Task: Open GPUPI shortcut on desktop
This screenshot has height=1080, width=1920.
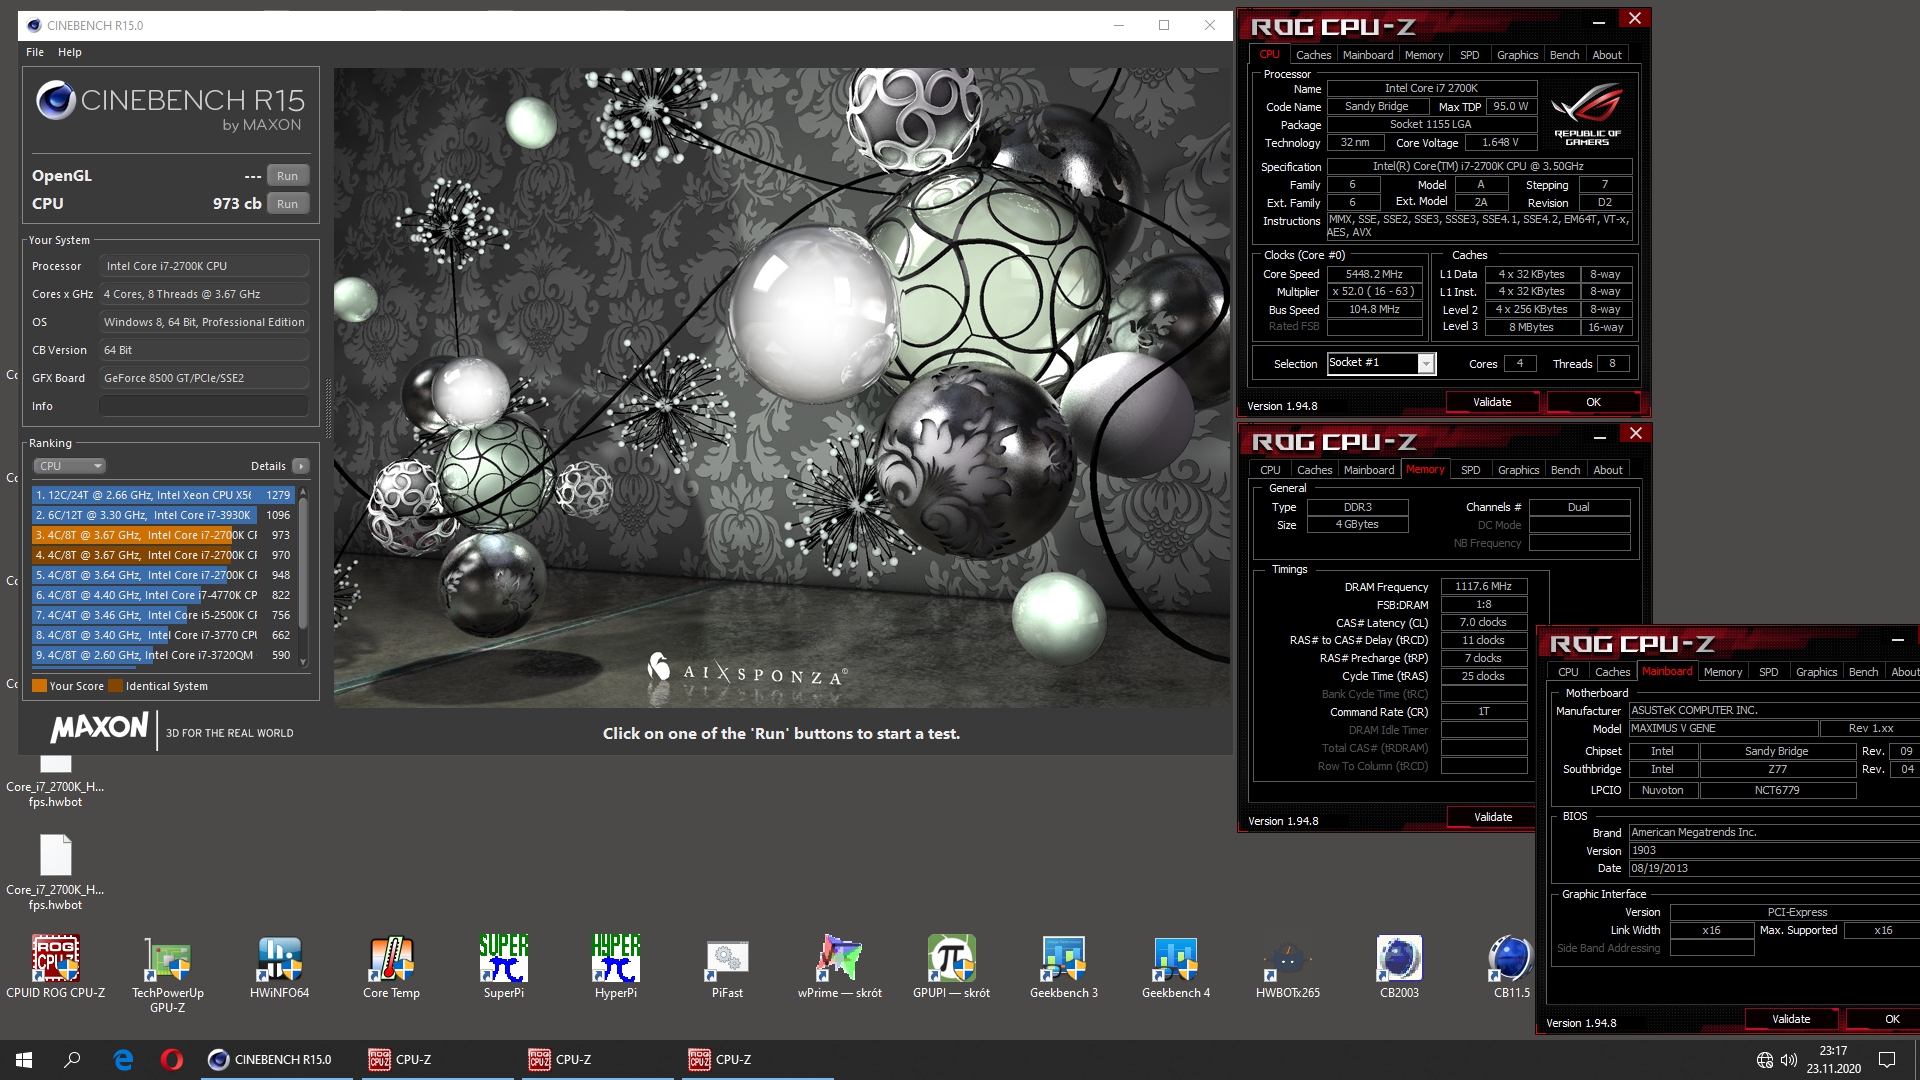Action: pos(952,966)
